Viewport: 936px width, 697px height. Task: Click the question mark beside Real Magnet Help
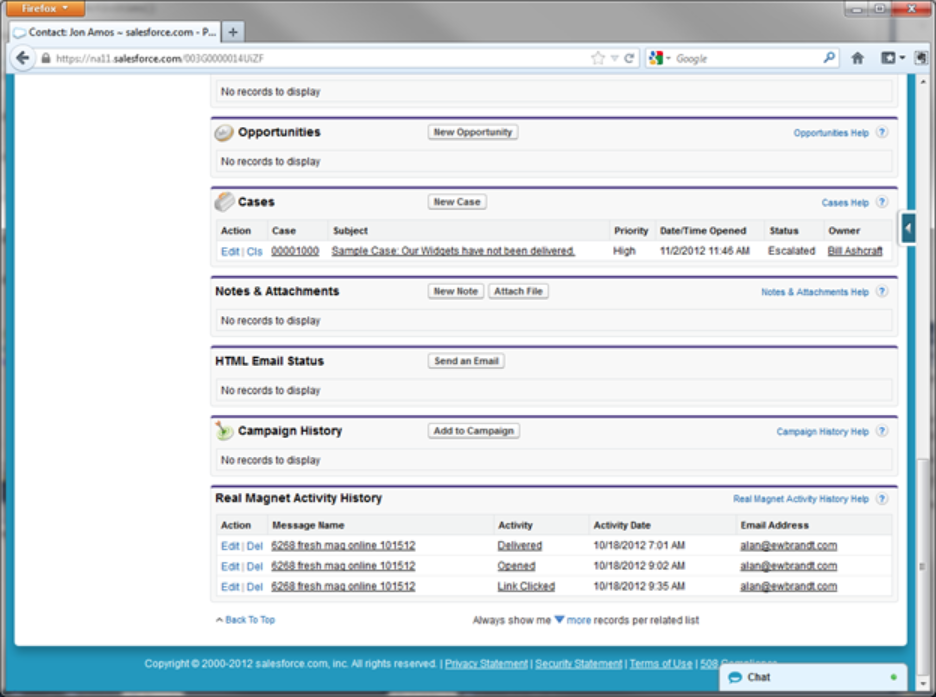coord(882,499)
